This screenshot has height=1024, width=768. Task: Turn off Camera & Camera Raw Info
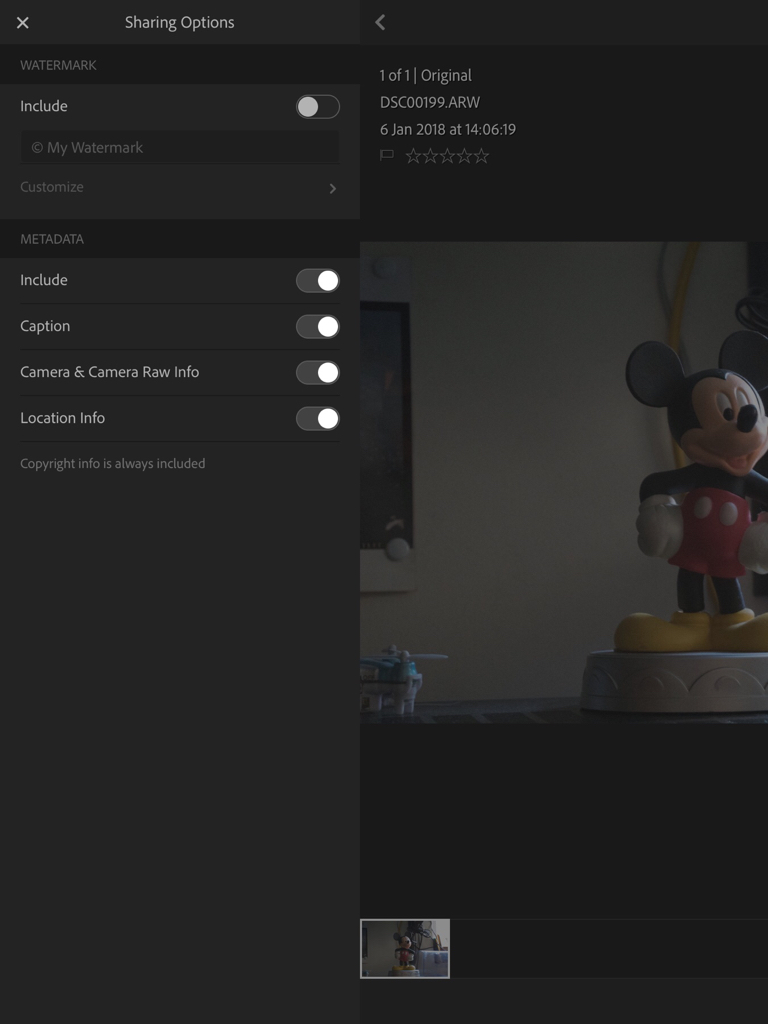pyautogui.click(x=317, y=373)
